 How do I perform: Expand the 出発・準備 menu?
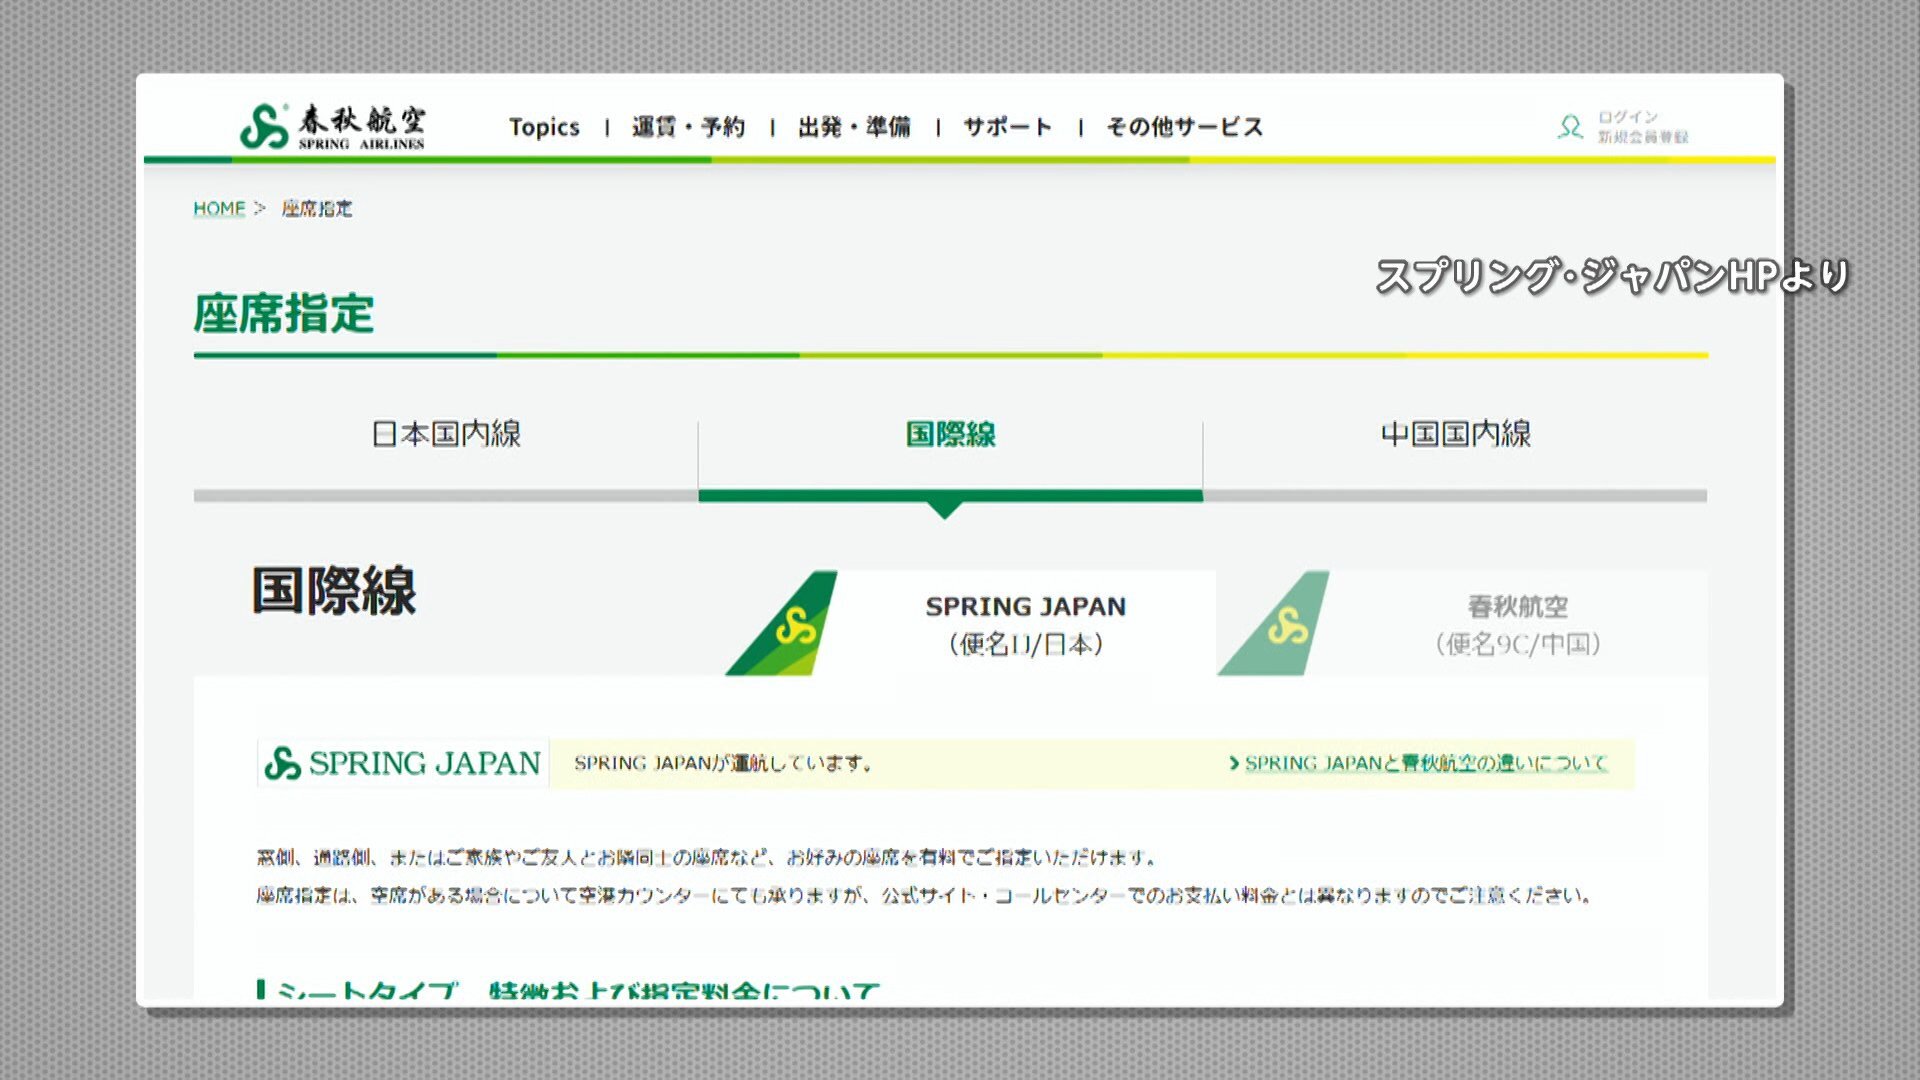(x=855, y=127)
